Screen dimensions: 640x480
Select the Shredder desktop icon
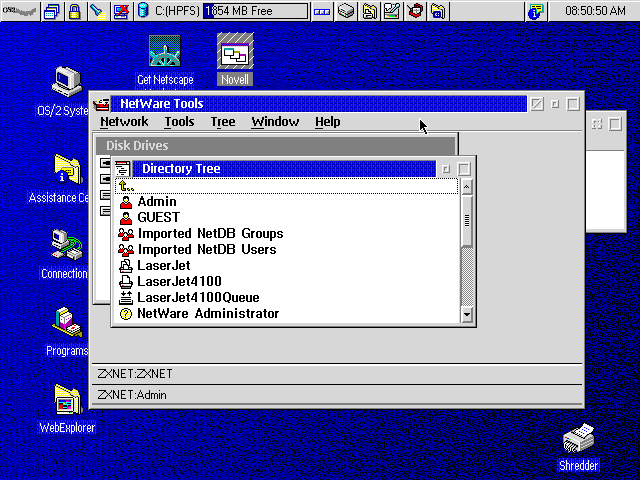(x=578, y=439)
